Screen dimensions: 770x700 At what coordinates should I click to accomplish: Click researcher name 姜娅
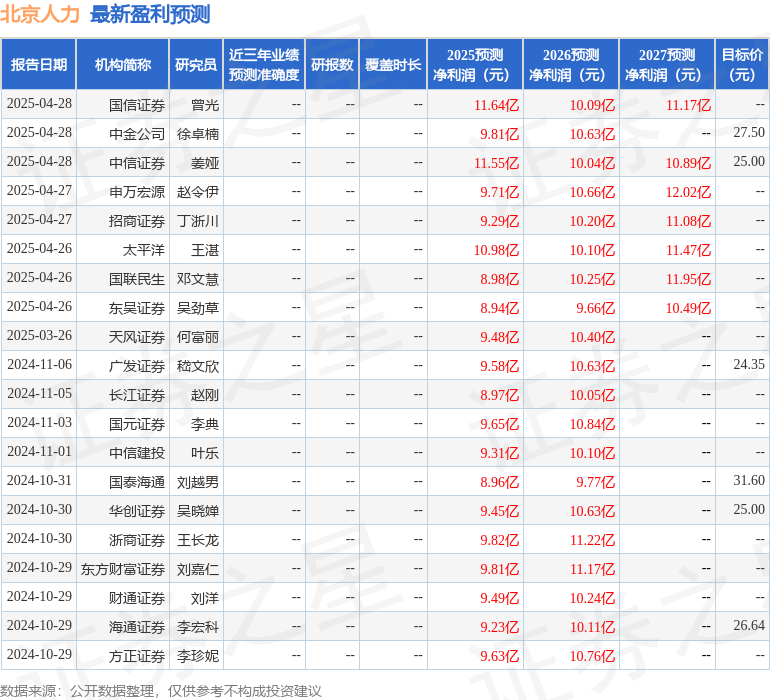(205, 163)
